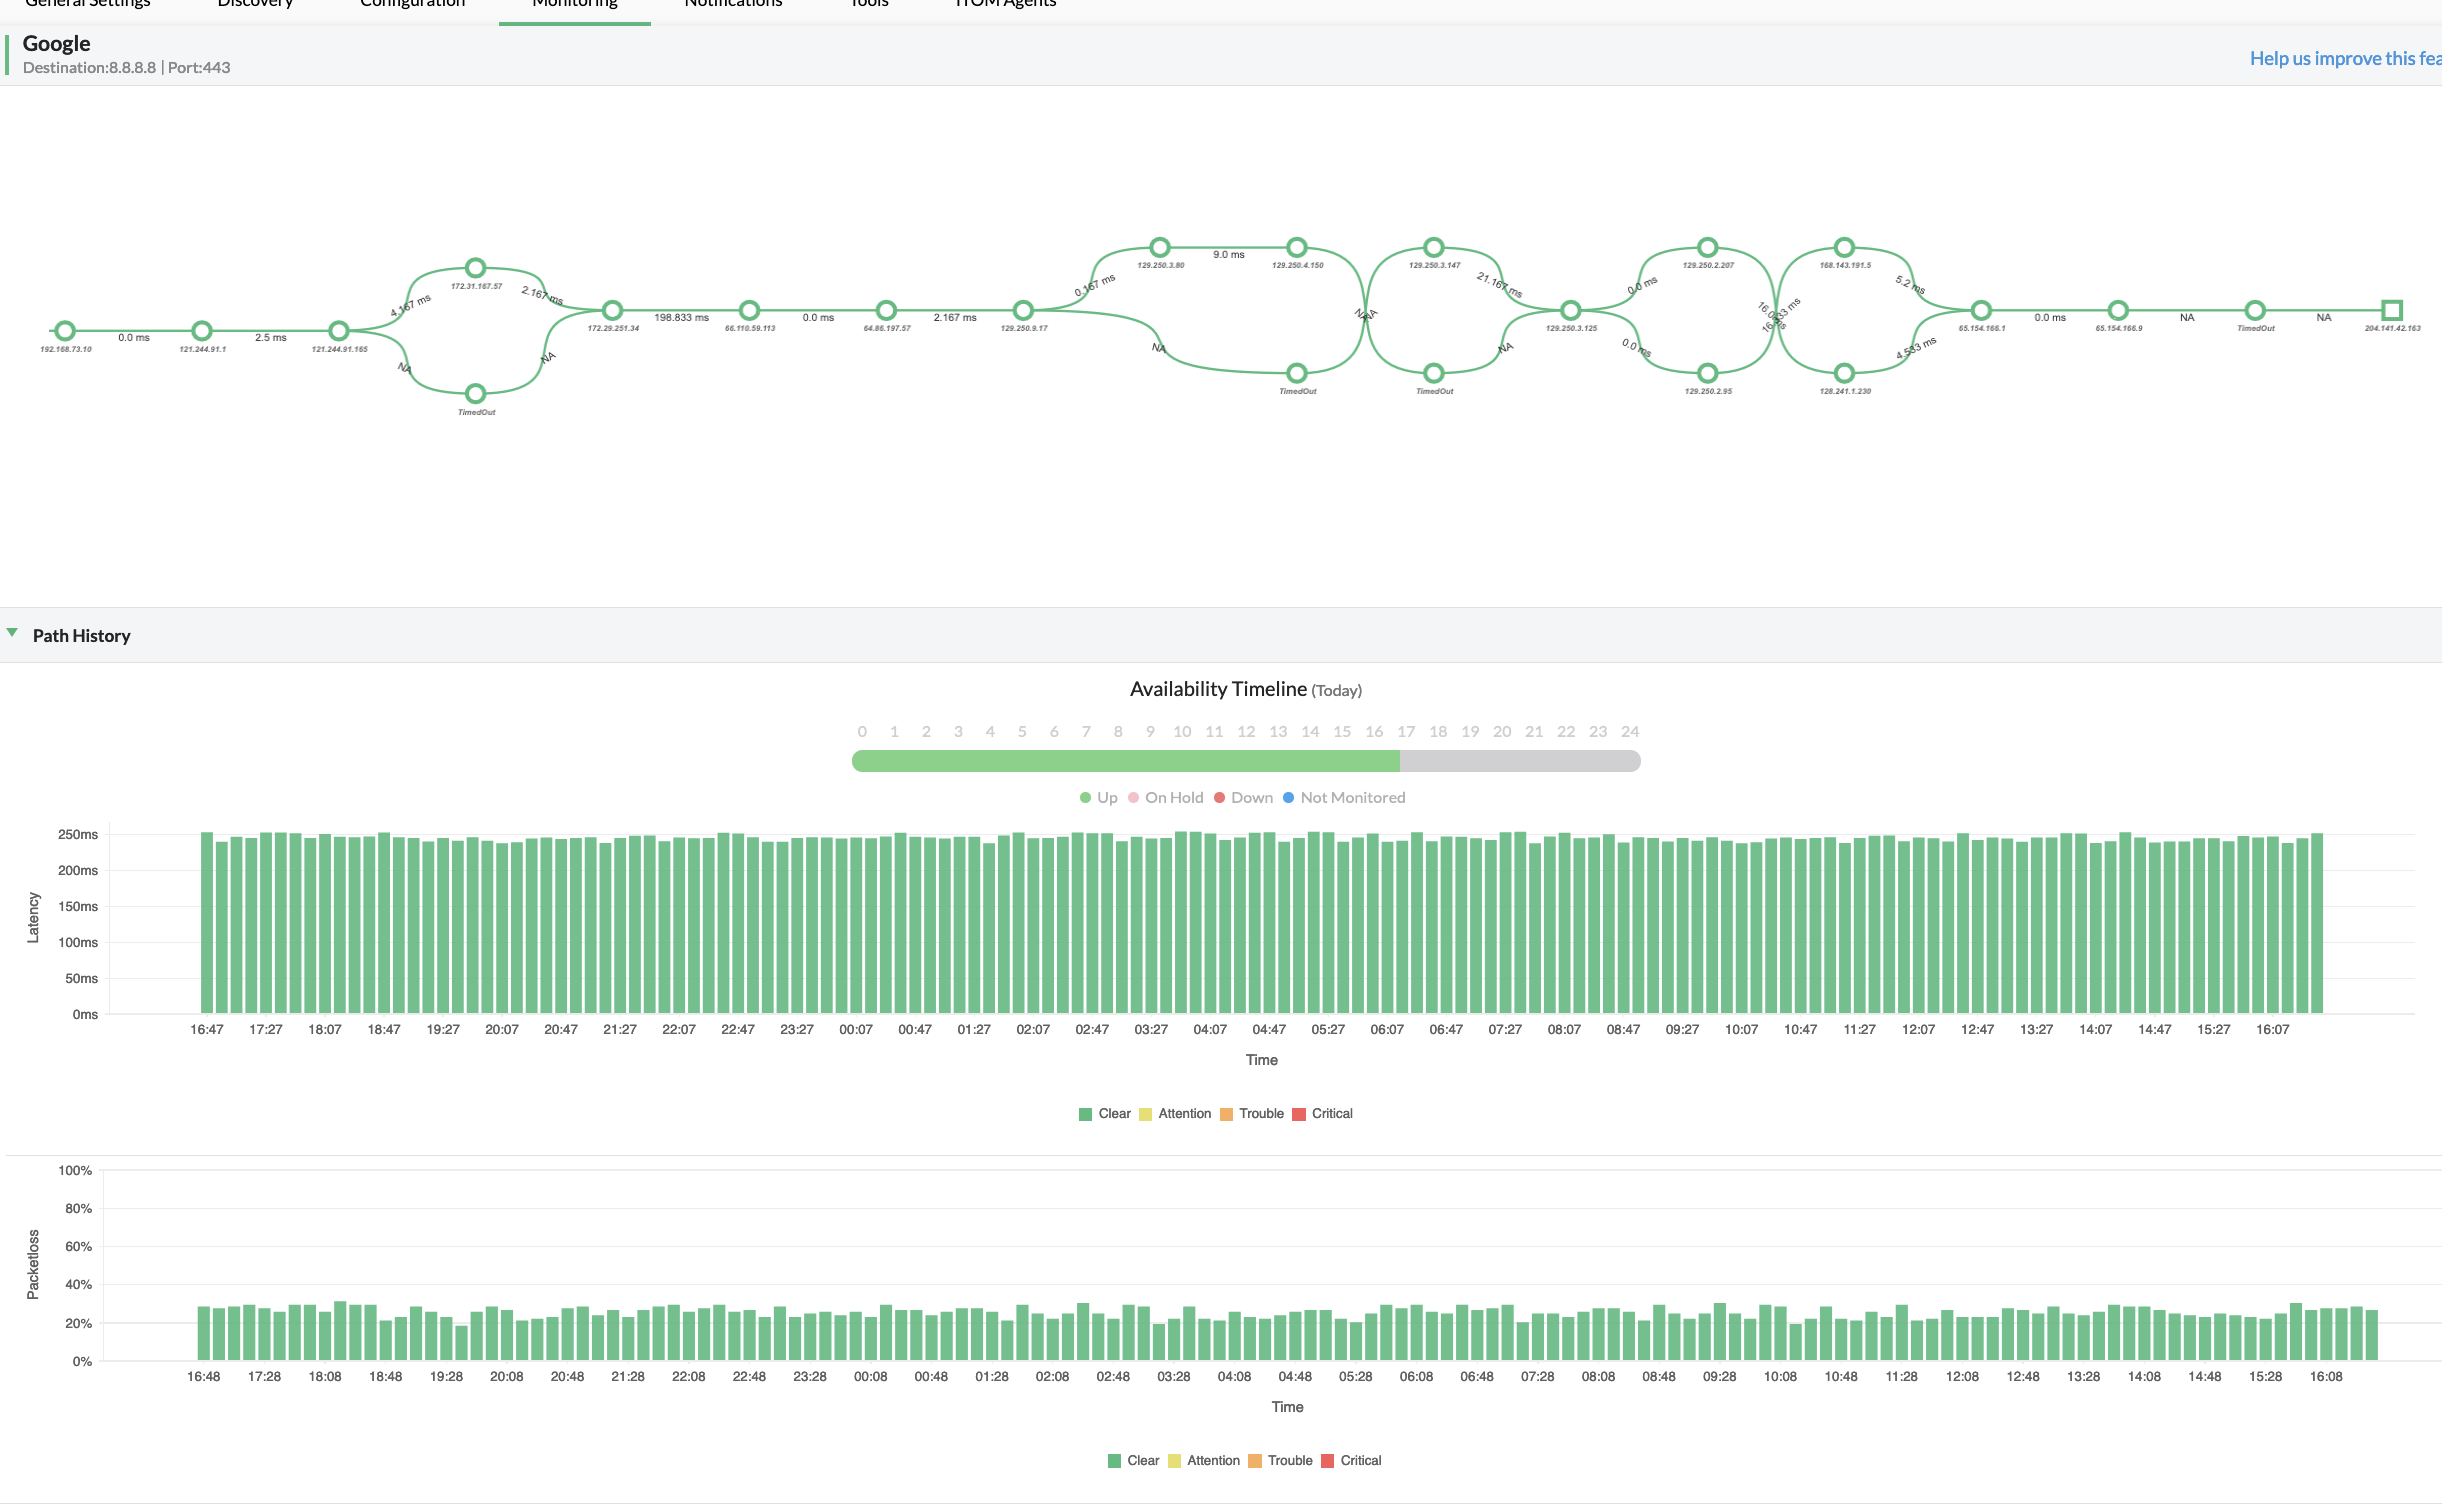Open the Configuration tab
This screenshot has height=1510, width=2442.
pos(411,5)
